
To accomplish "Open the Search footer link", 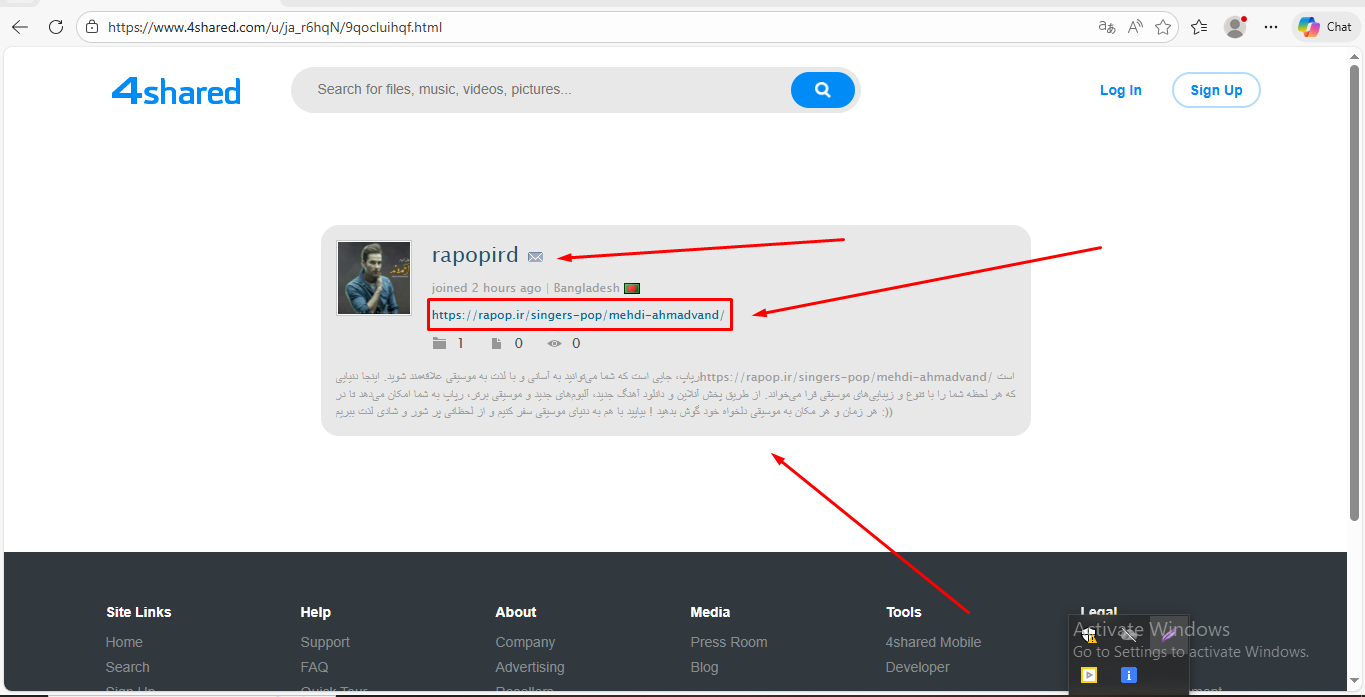I will click(x=128, y=667).
